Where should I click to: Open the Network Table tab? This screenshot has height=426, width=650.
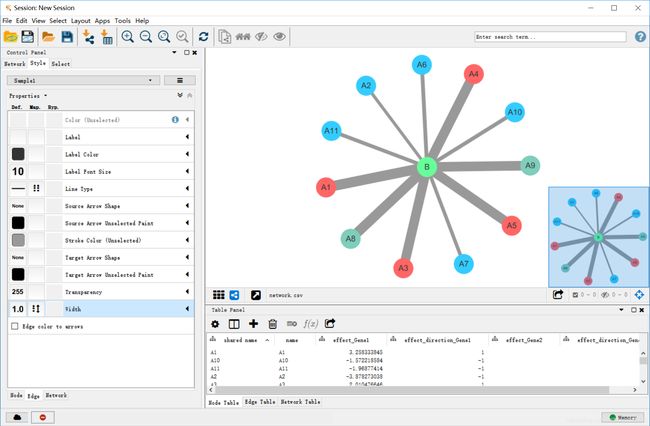pos(300,402)
